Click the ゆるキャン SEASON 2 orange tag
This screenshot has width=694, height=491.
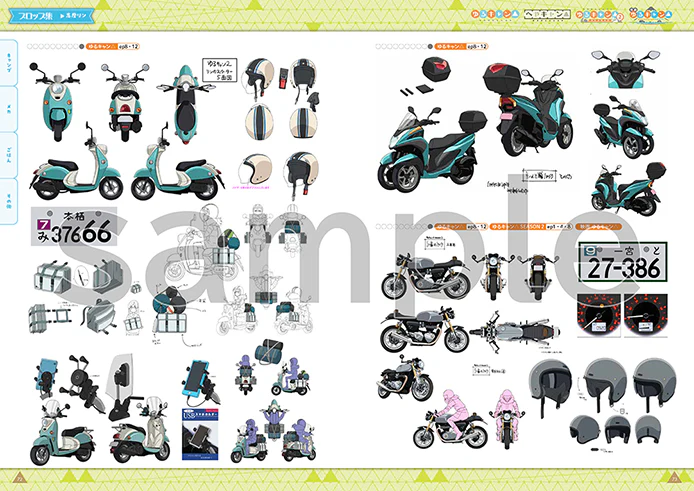530,227
